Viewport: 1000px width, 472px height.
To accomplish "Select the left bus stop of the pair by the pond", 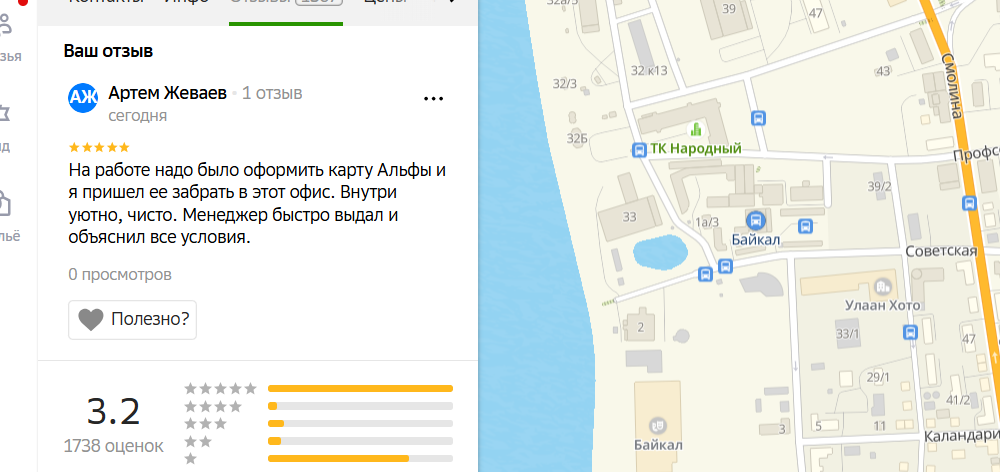I will (705, 274).
